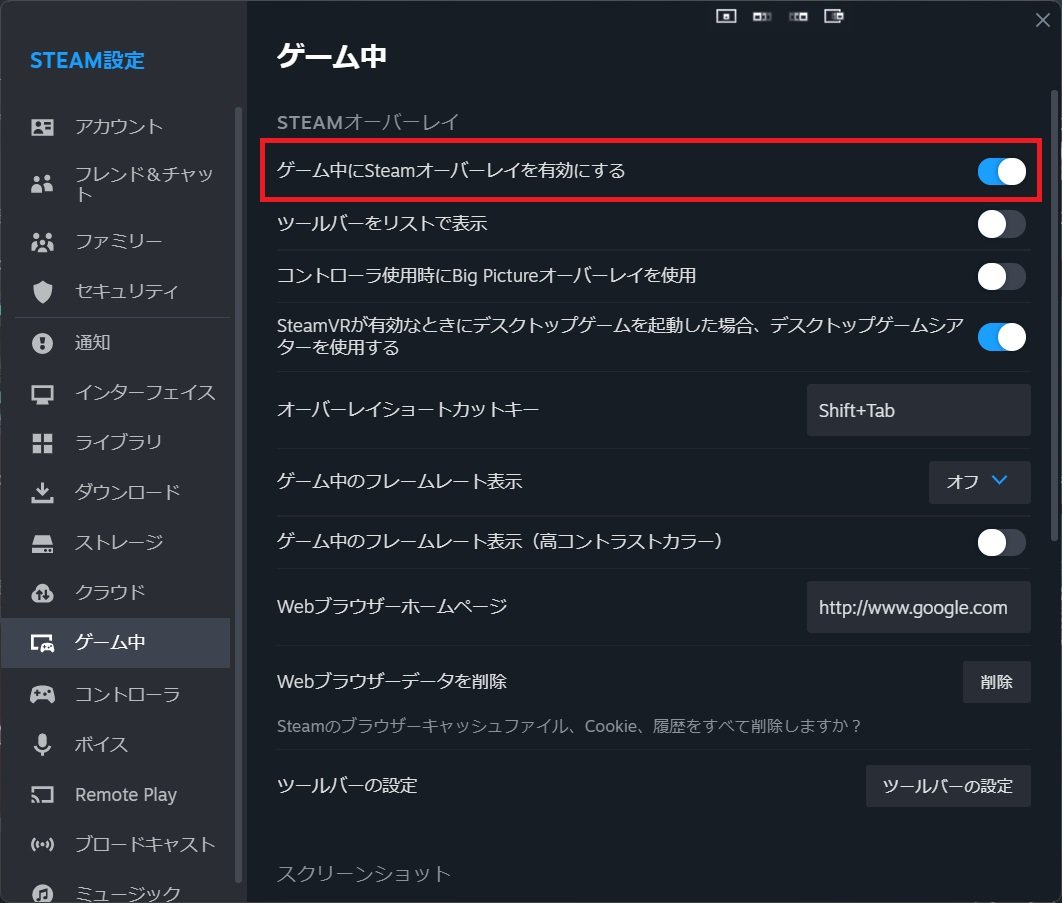Click the sidebar vertical scrollbar
Viewport: 1062px width, 903px height.
238,495
